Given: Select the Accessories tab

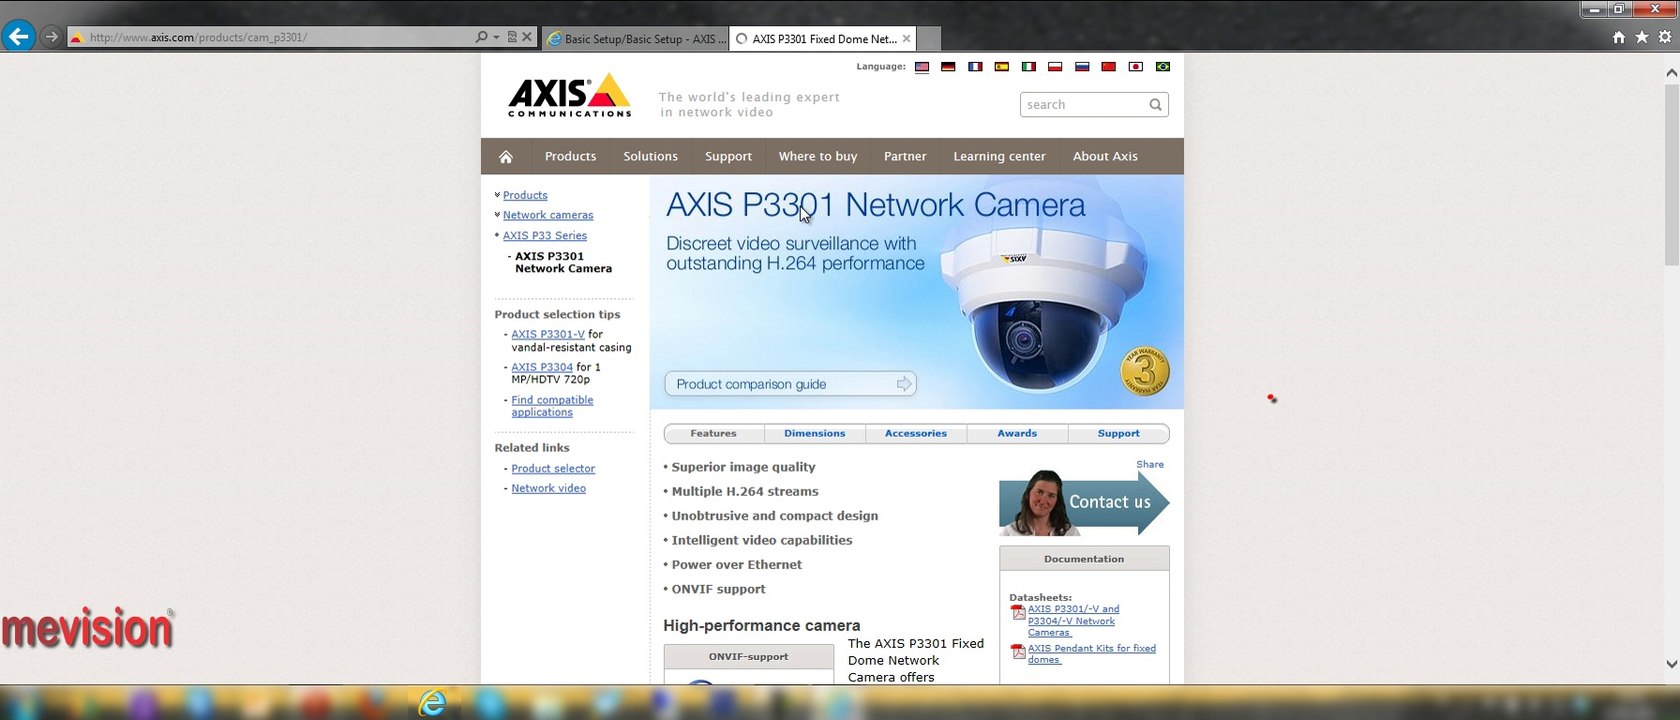Looking at the screenshot, I should coord(916,434).
